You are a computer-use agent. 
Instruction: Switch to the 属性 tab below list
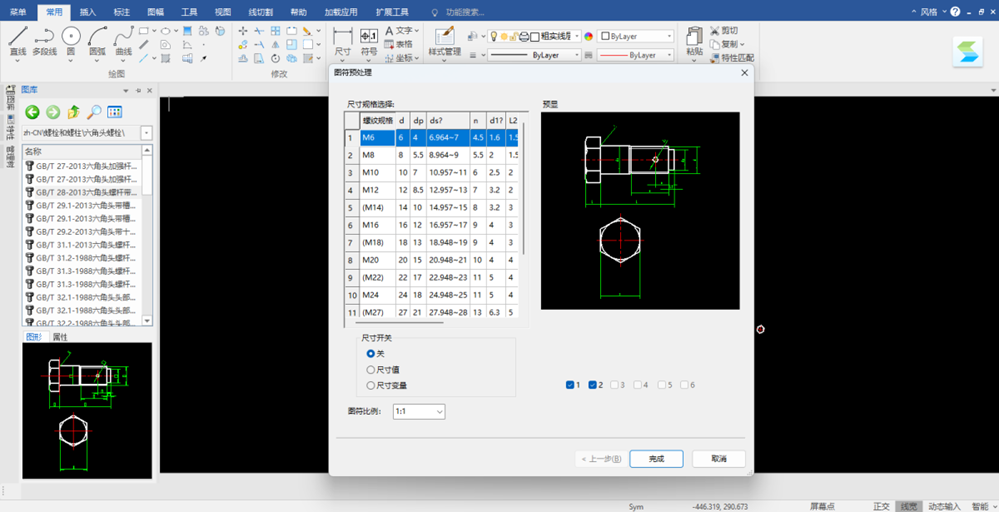[60, 337]
